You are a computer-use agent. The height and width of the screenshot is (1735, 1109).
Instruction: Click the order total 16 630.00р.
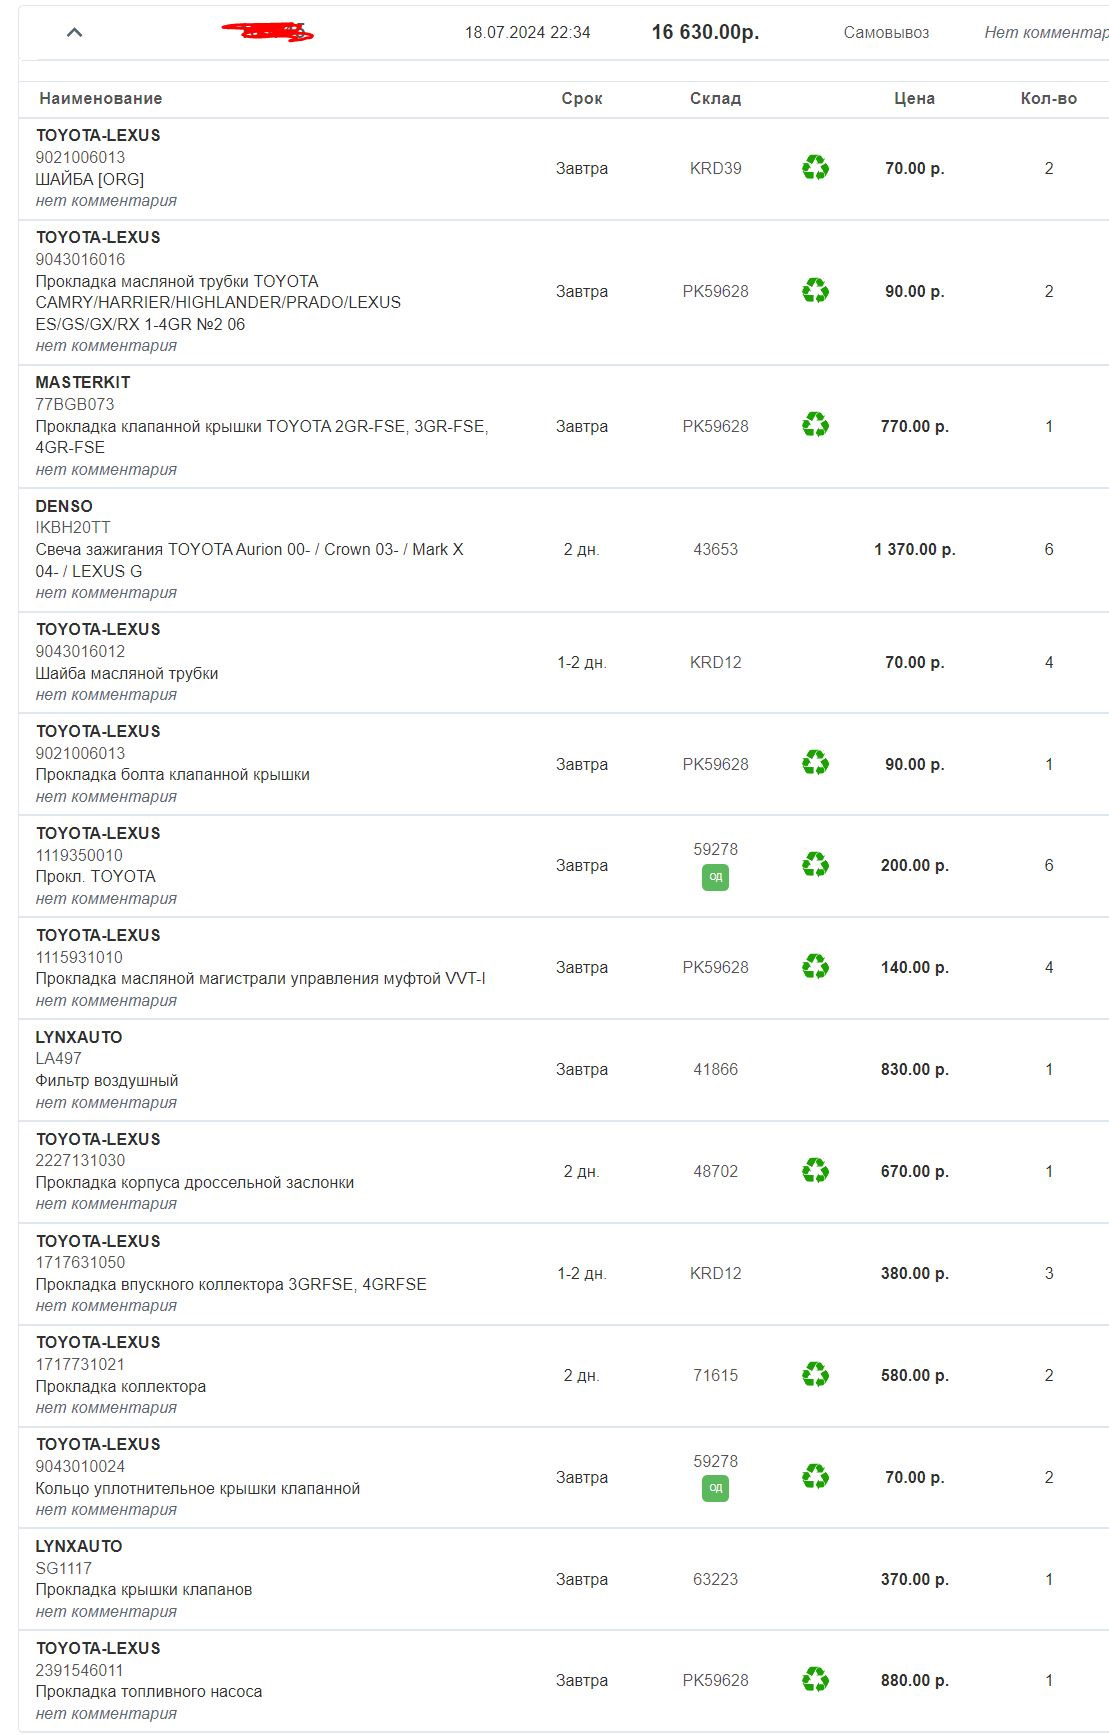pos(705,32)
